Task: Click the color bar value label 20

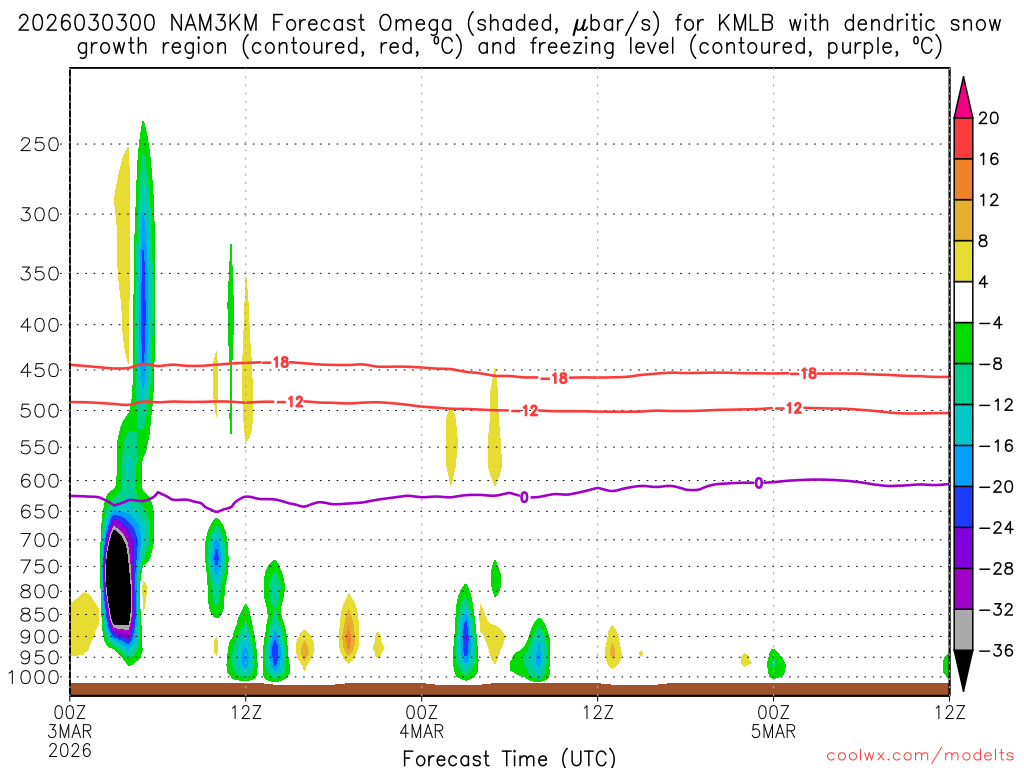Action: tap(989, 118)
